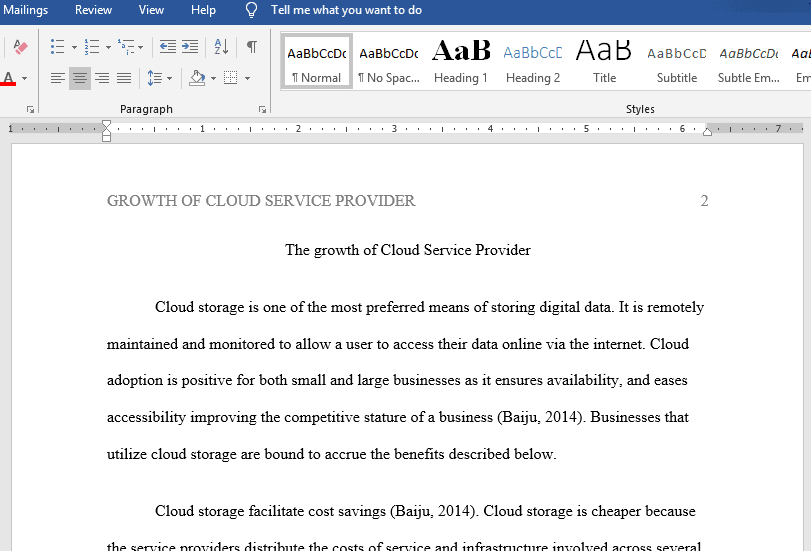811x551 pixels.
Task: Sort the selected text alphabetically
Action: point(221,47)
